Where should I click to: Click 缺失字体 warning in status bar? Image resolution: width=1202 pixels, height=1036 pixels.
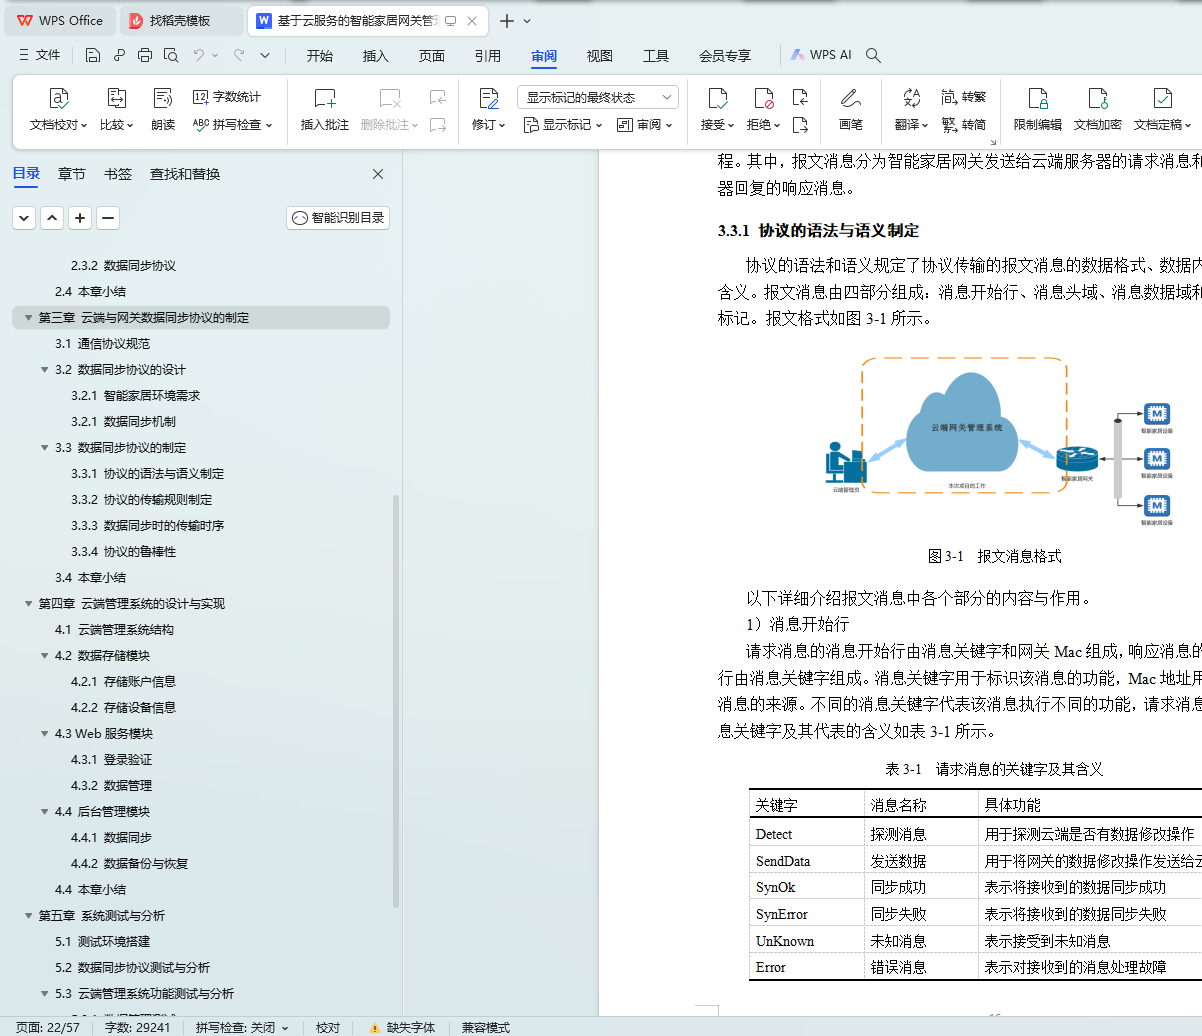[x=402, y=1028]
